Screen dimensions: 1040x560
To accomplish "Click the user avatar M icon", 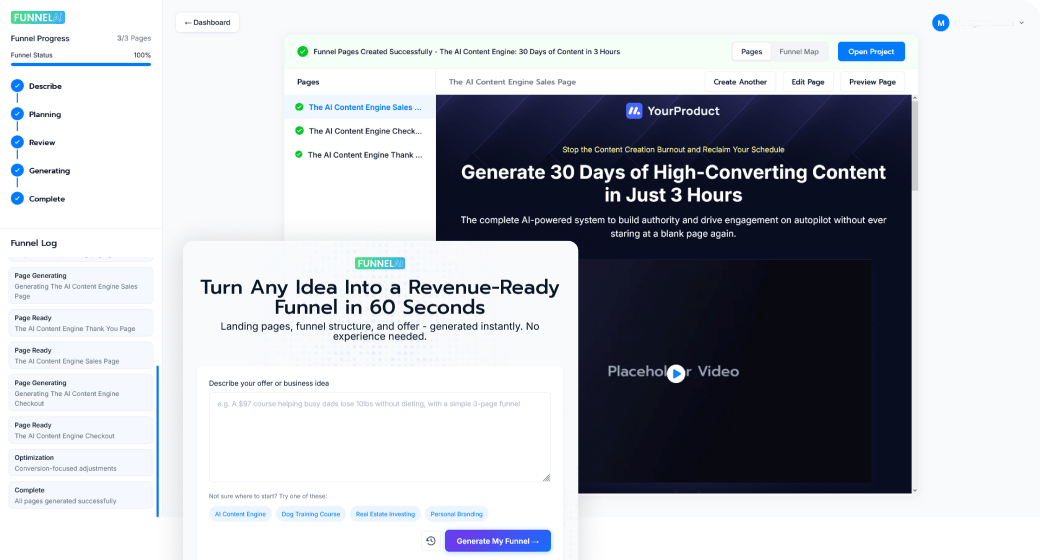I will pos(941,23).
